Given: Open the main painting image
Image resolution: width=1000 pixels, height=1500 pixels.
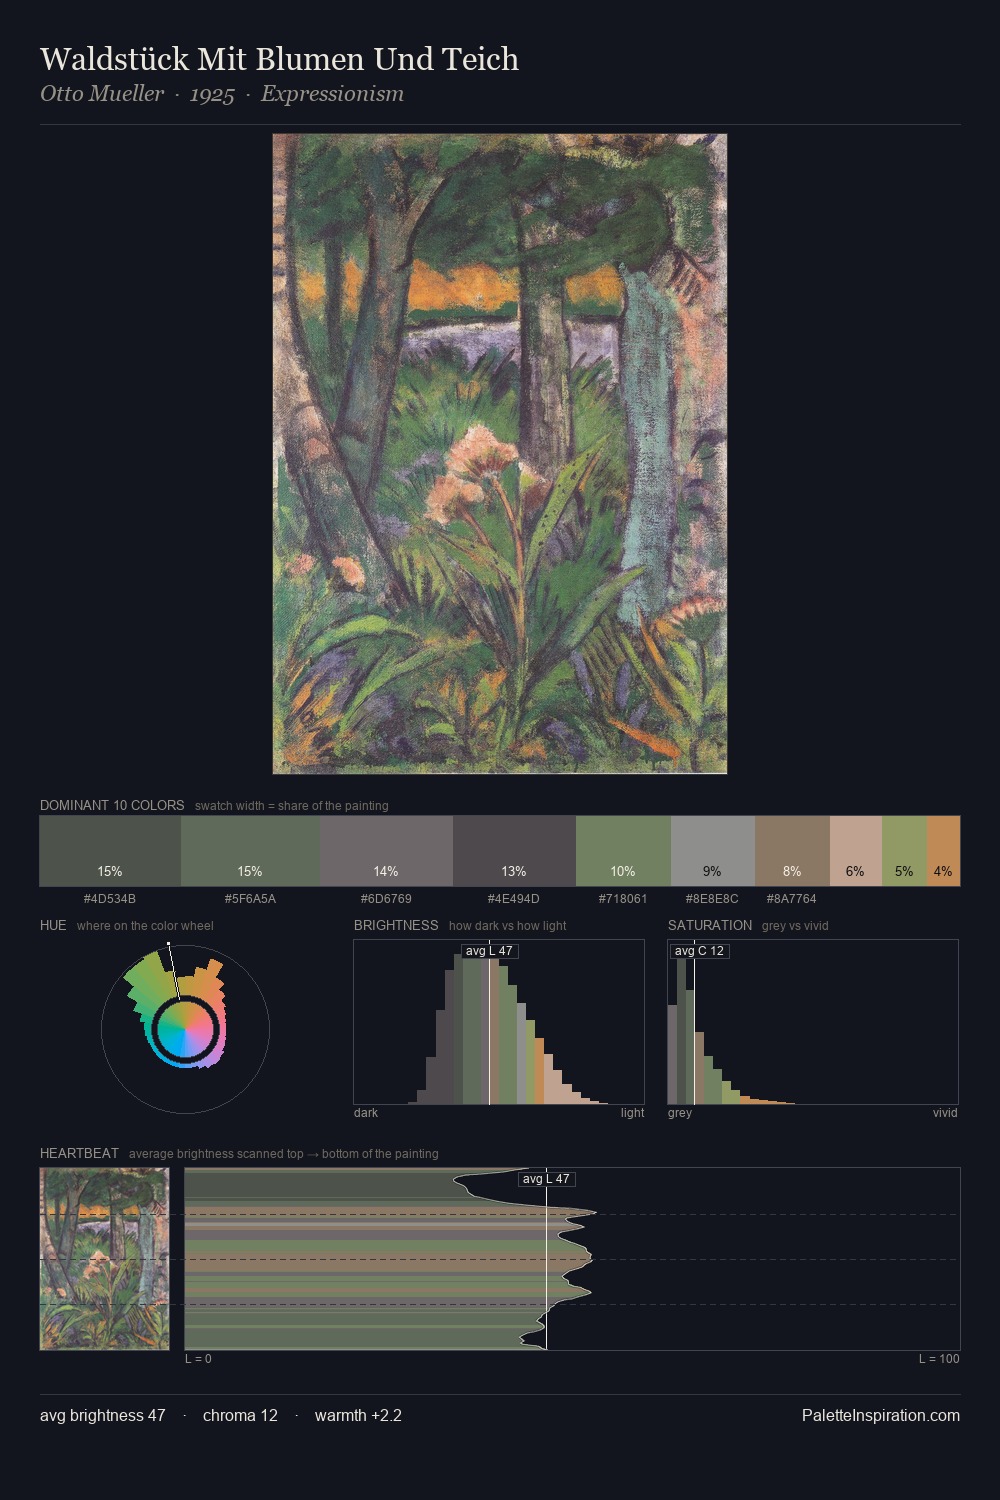Looking at the screenshot, I should pyautogui.click(x=500, y=454).
